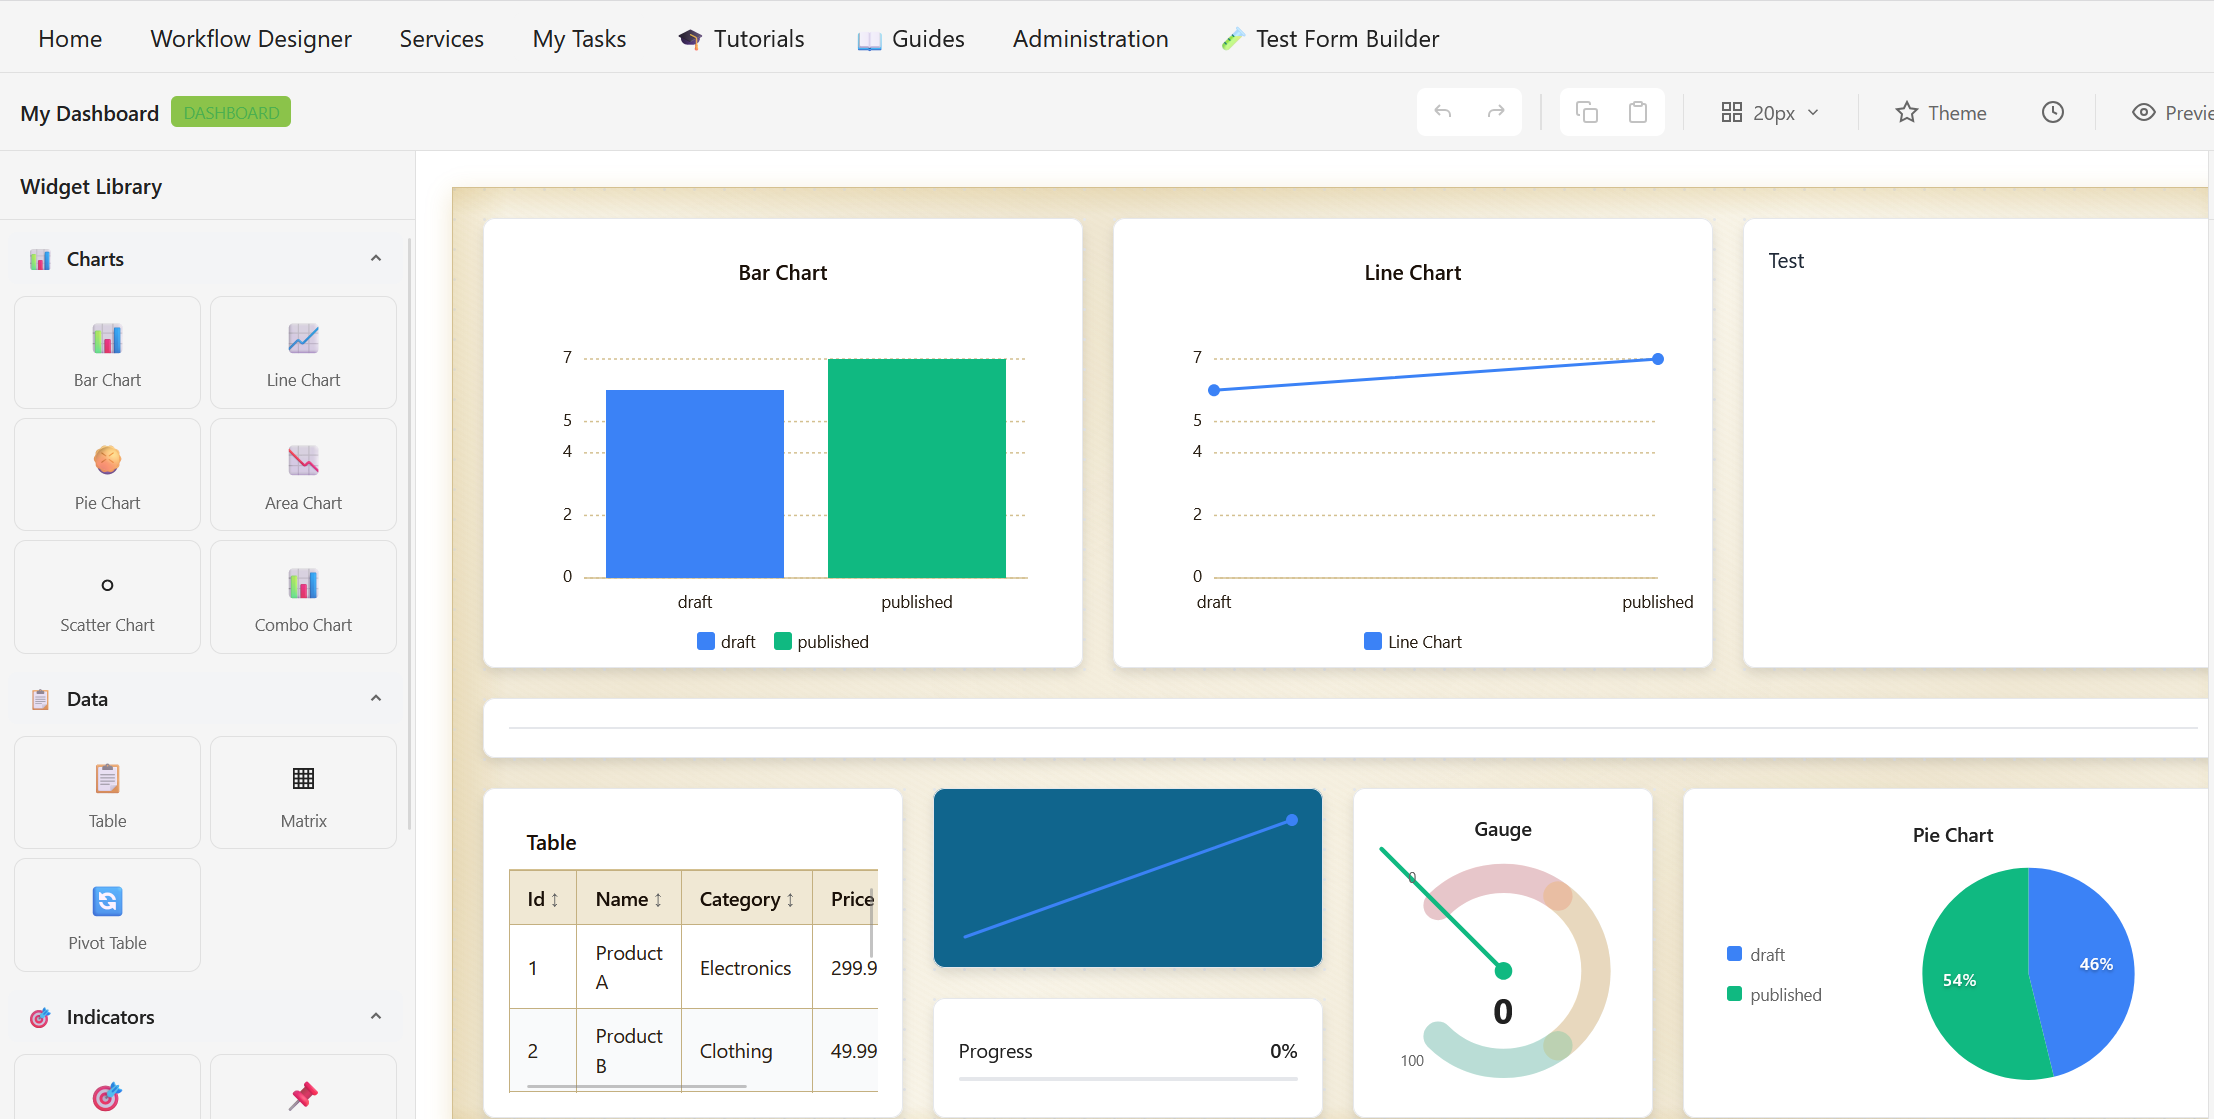Click the 'Electronics' table cell

point(746,968)
